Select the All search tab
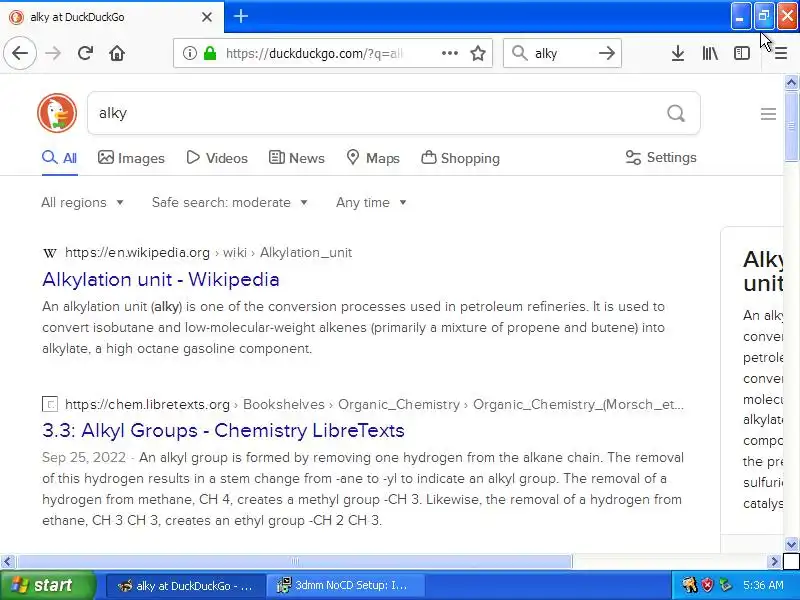Viewport: 800px width, 600px height. coord(59,158)
